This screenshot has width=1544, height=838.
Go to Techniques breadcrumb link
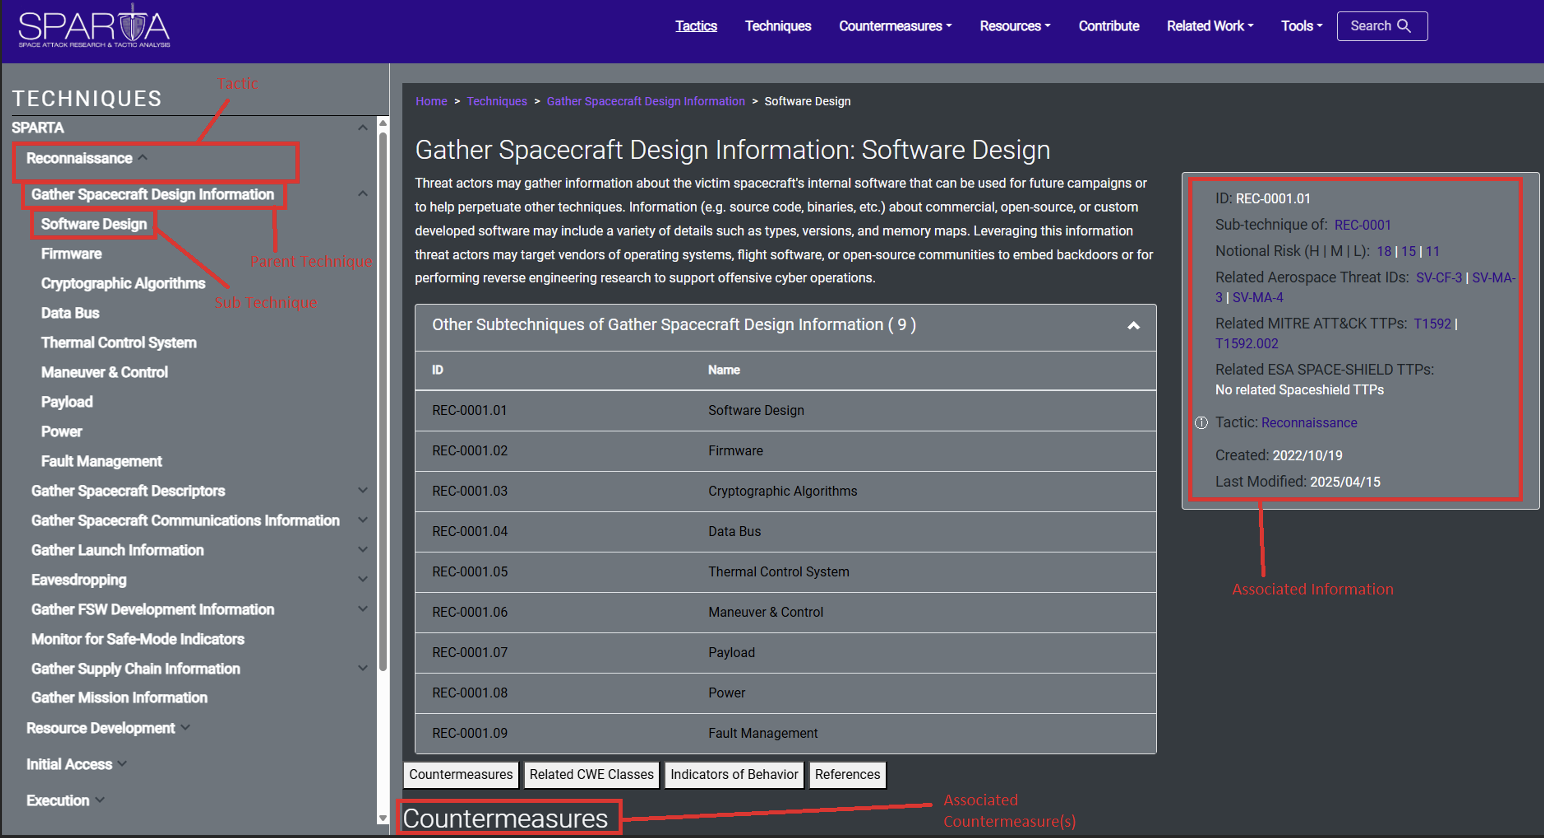tap(497, 101)
